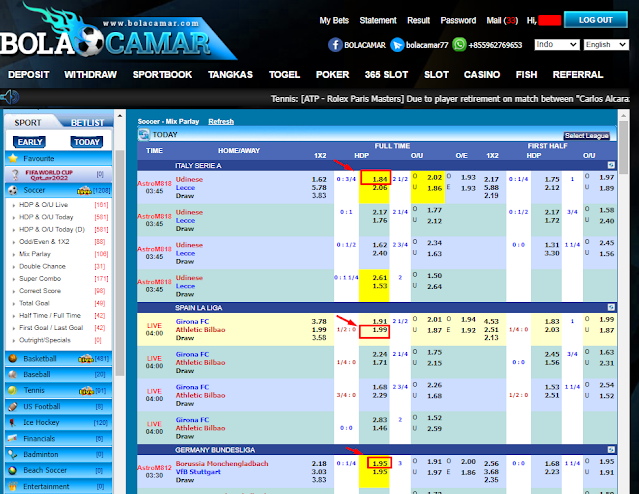Click the Favourite star icon
Viewport: 639px width, 494px height.
[x=13, y=159]
